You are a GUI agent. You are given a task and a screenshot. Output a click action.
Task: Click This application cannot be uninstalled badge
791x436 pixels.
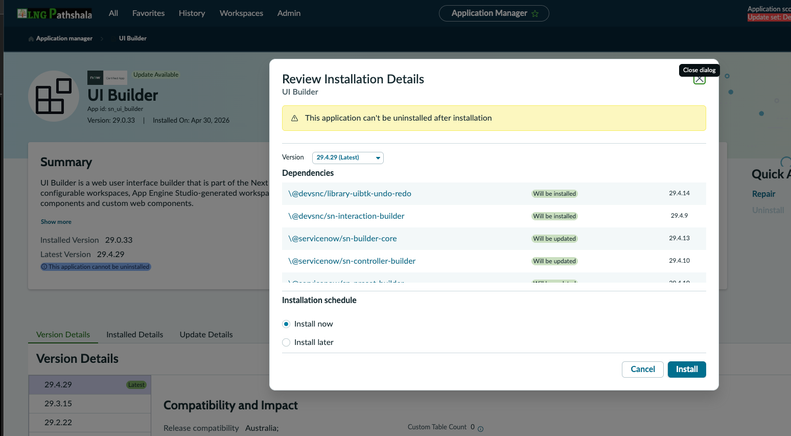[x=96, y=267]
